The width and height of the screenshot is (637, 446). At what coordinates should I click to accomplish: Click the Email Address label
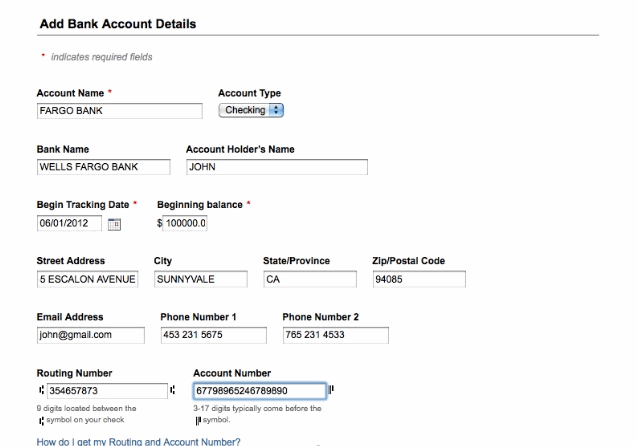click(70, 317)
